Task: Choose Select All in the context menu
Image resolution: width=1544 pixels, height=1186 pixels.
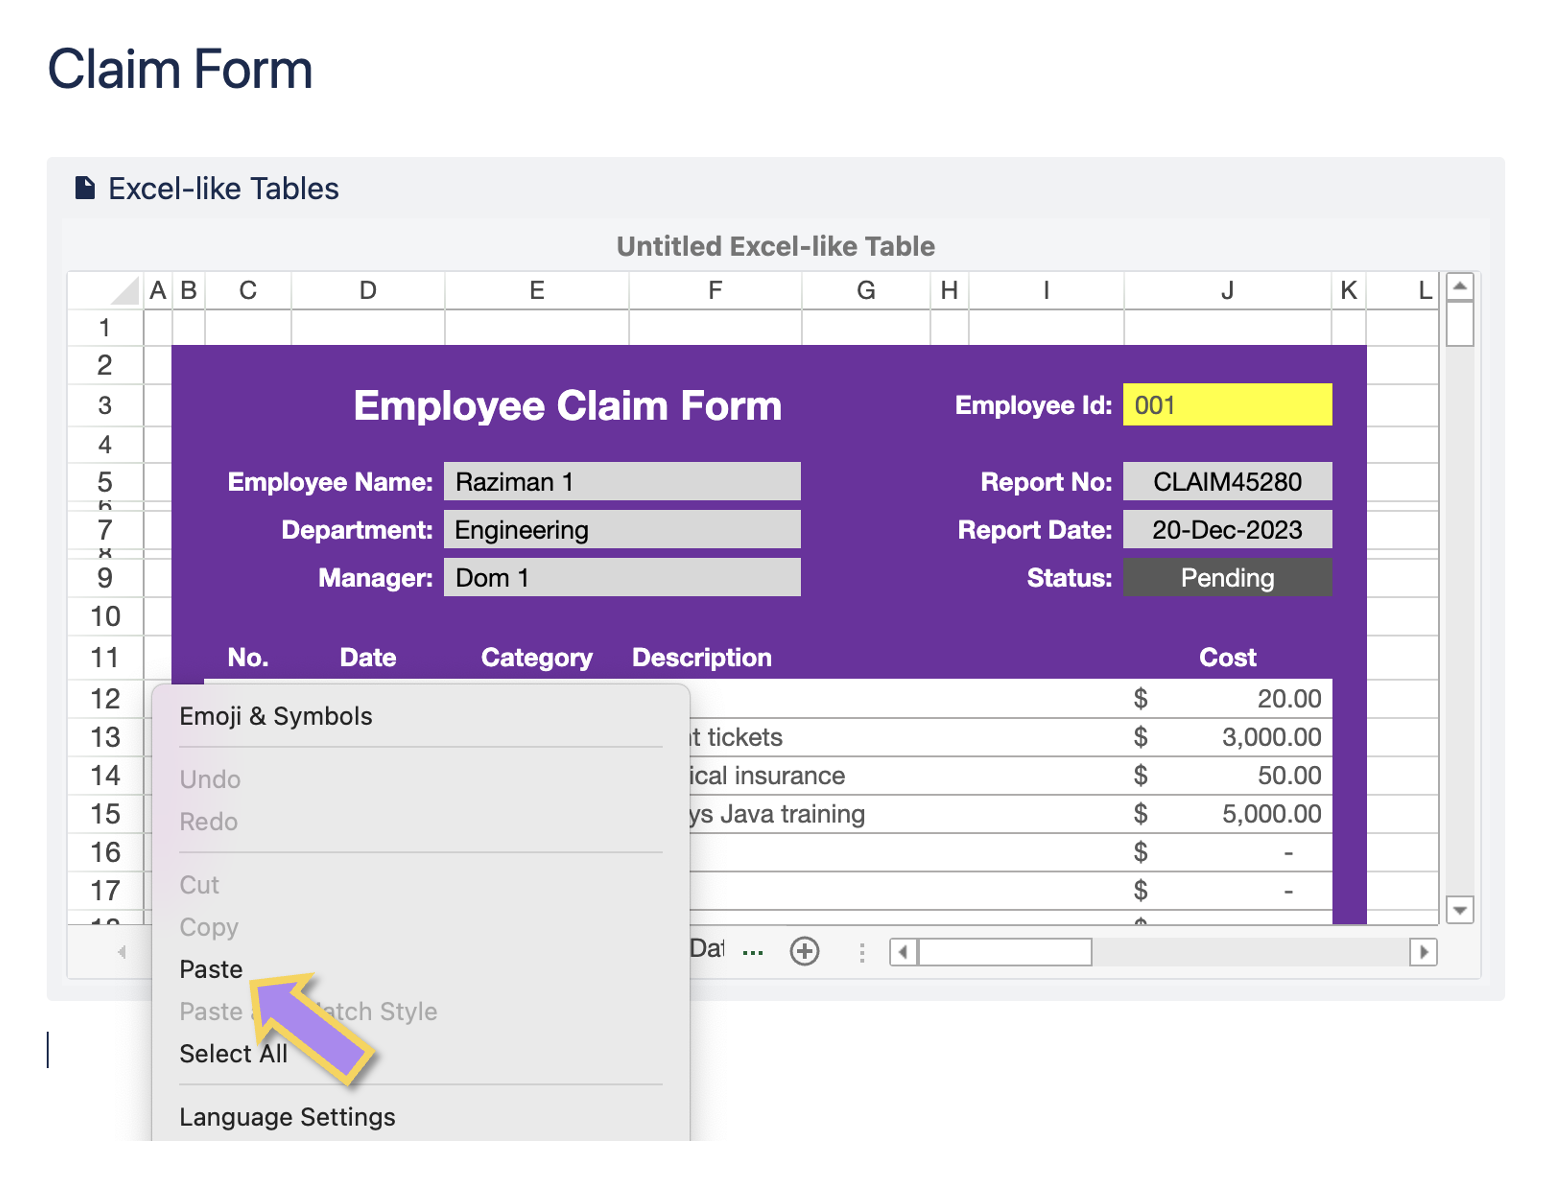Action: click(232, 1054)
